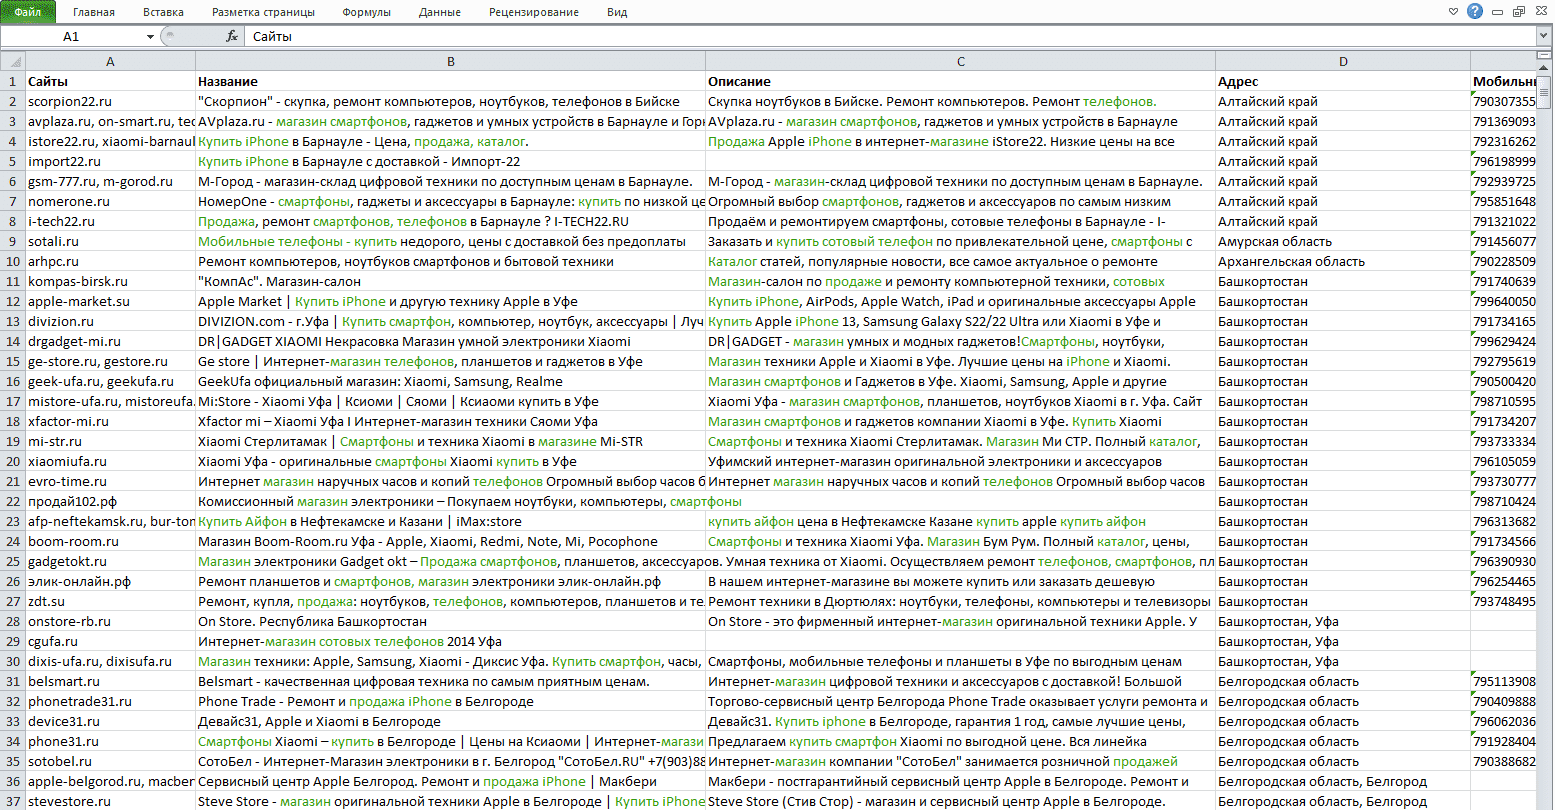Viewport: 1555px width, 810px height.
Task: Select row 1 by its row header
Action: click(12, 81)
